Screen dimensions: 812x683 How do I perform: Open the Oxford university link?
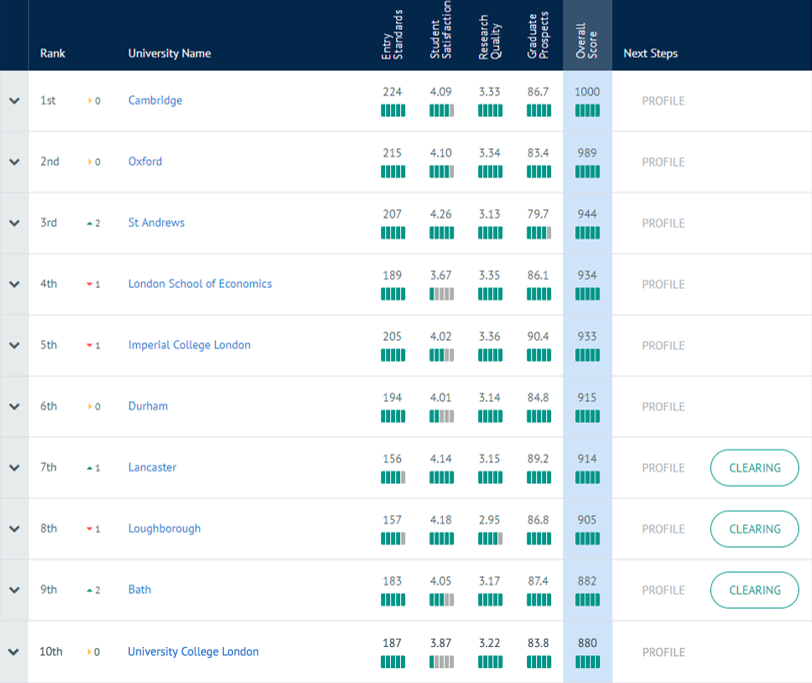pyautogui.click(x=145, y=162)
